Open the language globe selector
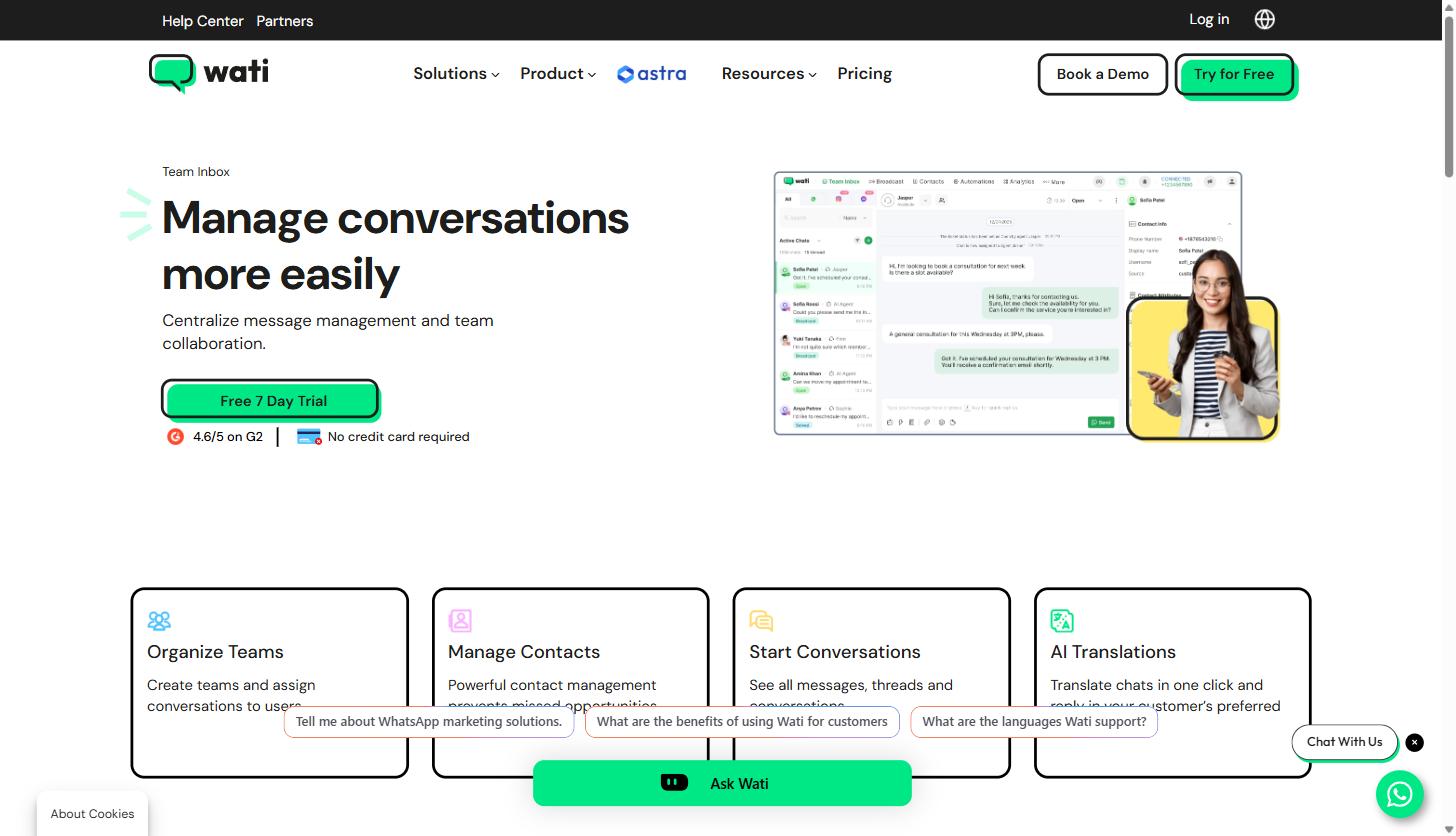This screenshot has height=836, width=1456. [1265, 20]
